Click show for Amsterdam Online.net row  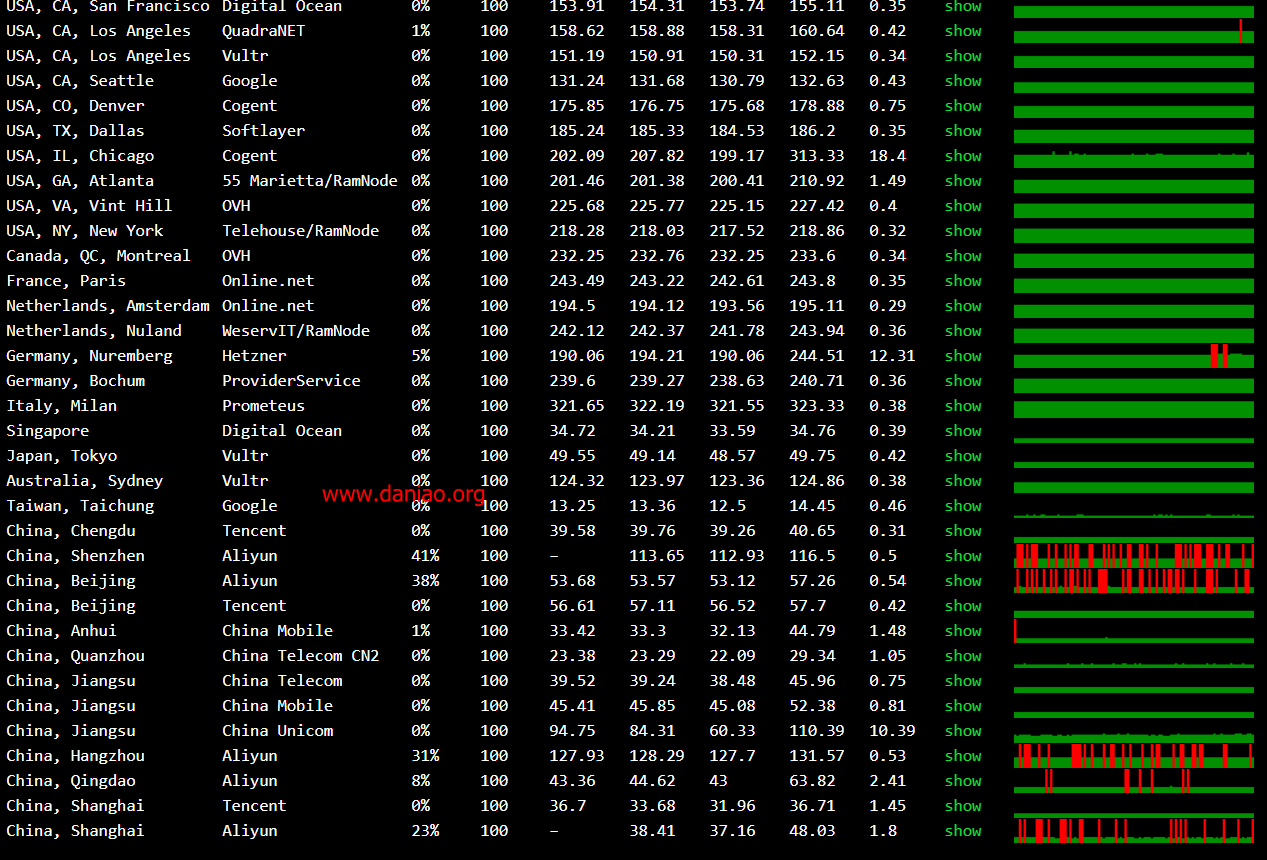(963, 306)
